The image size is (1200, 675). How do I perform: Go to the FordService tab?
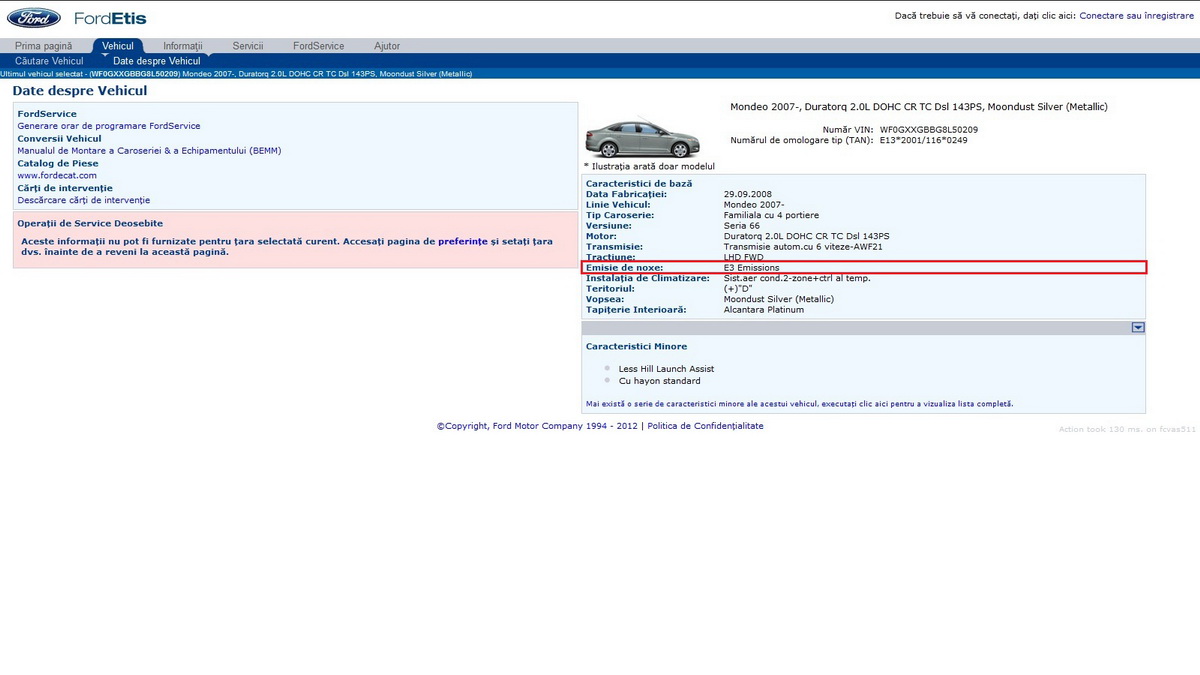[x=318, y=46]
